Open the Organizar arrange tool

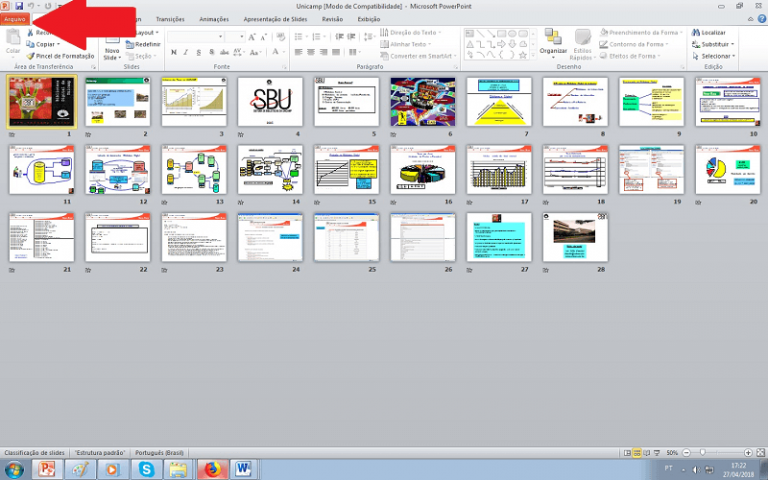pyautogui.click(x=553, y=40)
